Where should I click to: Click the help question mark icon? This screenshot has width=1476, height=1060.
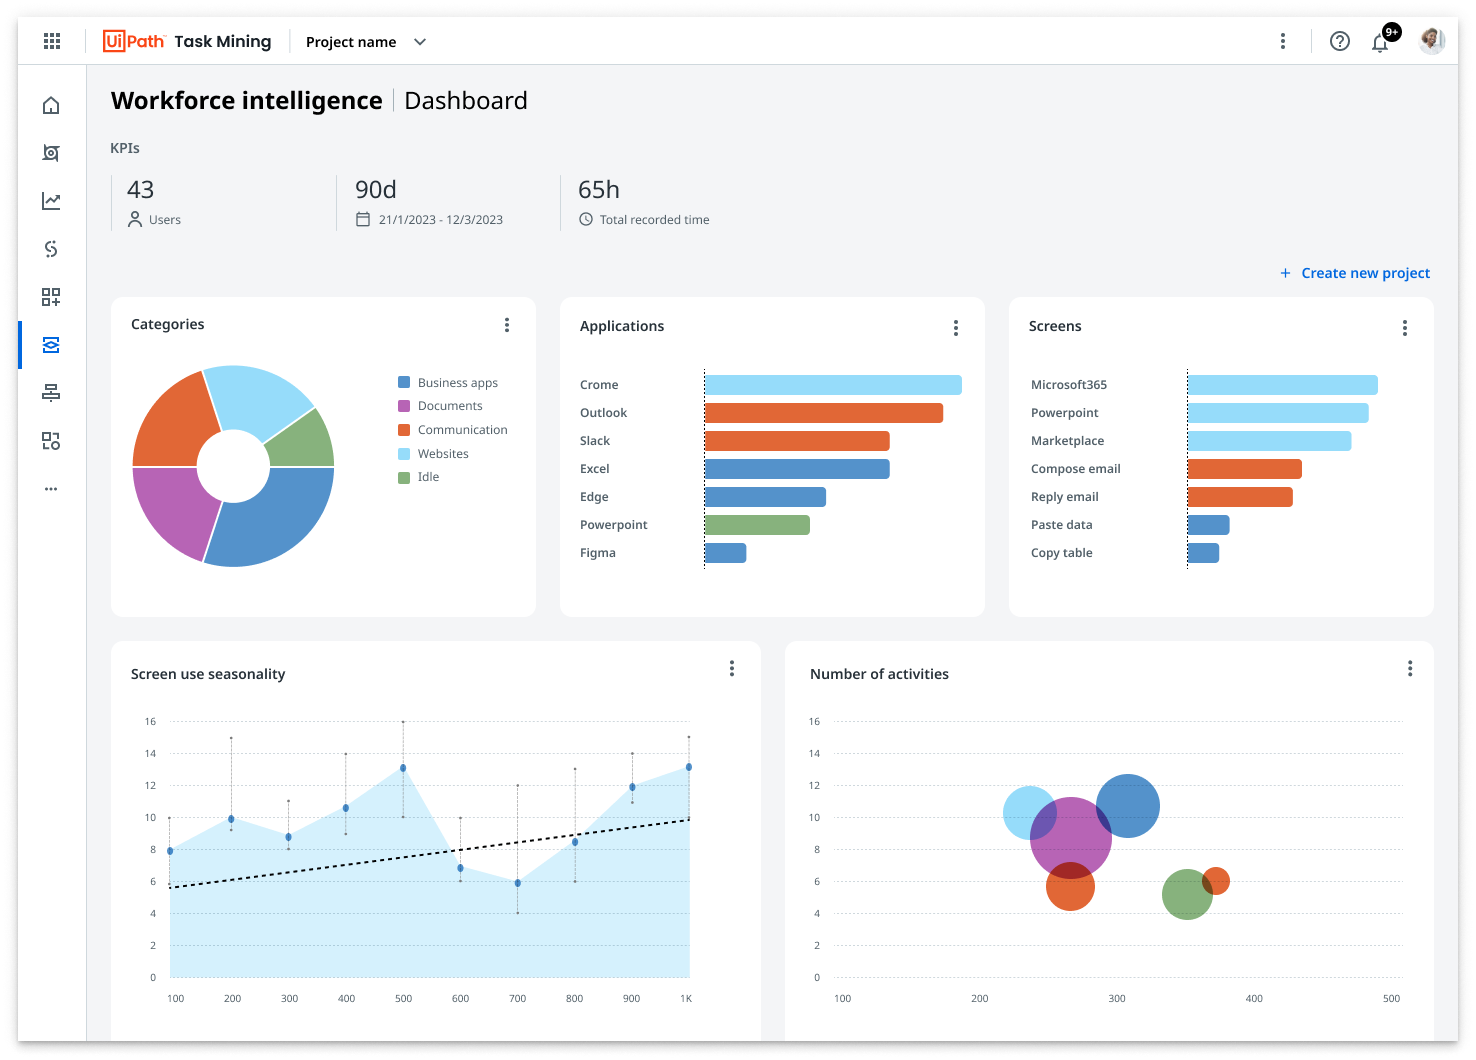point(1340,41)
